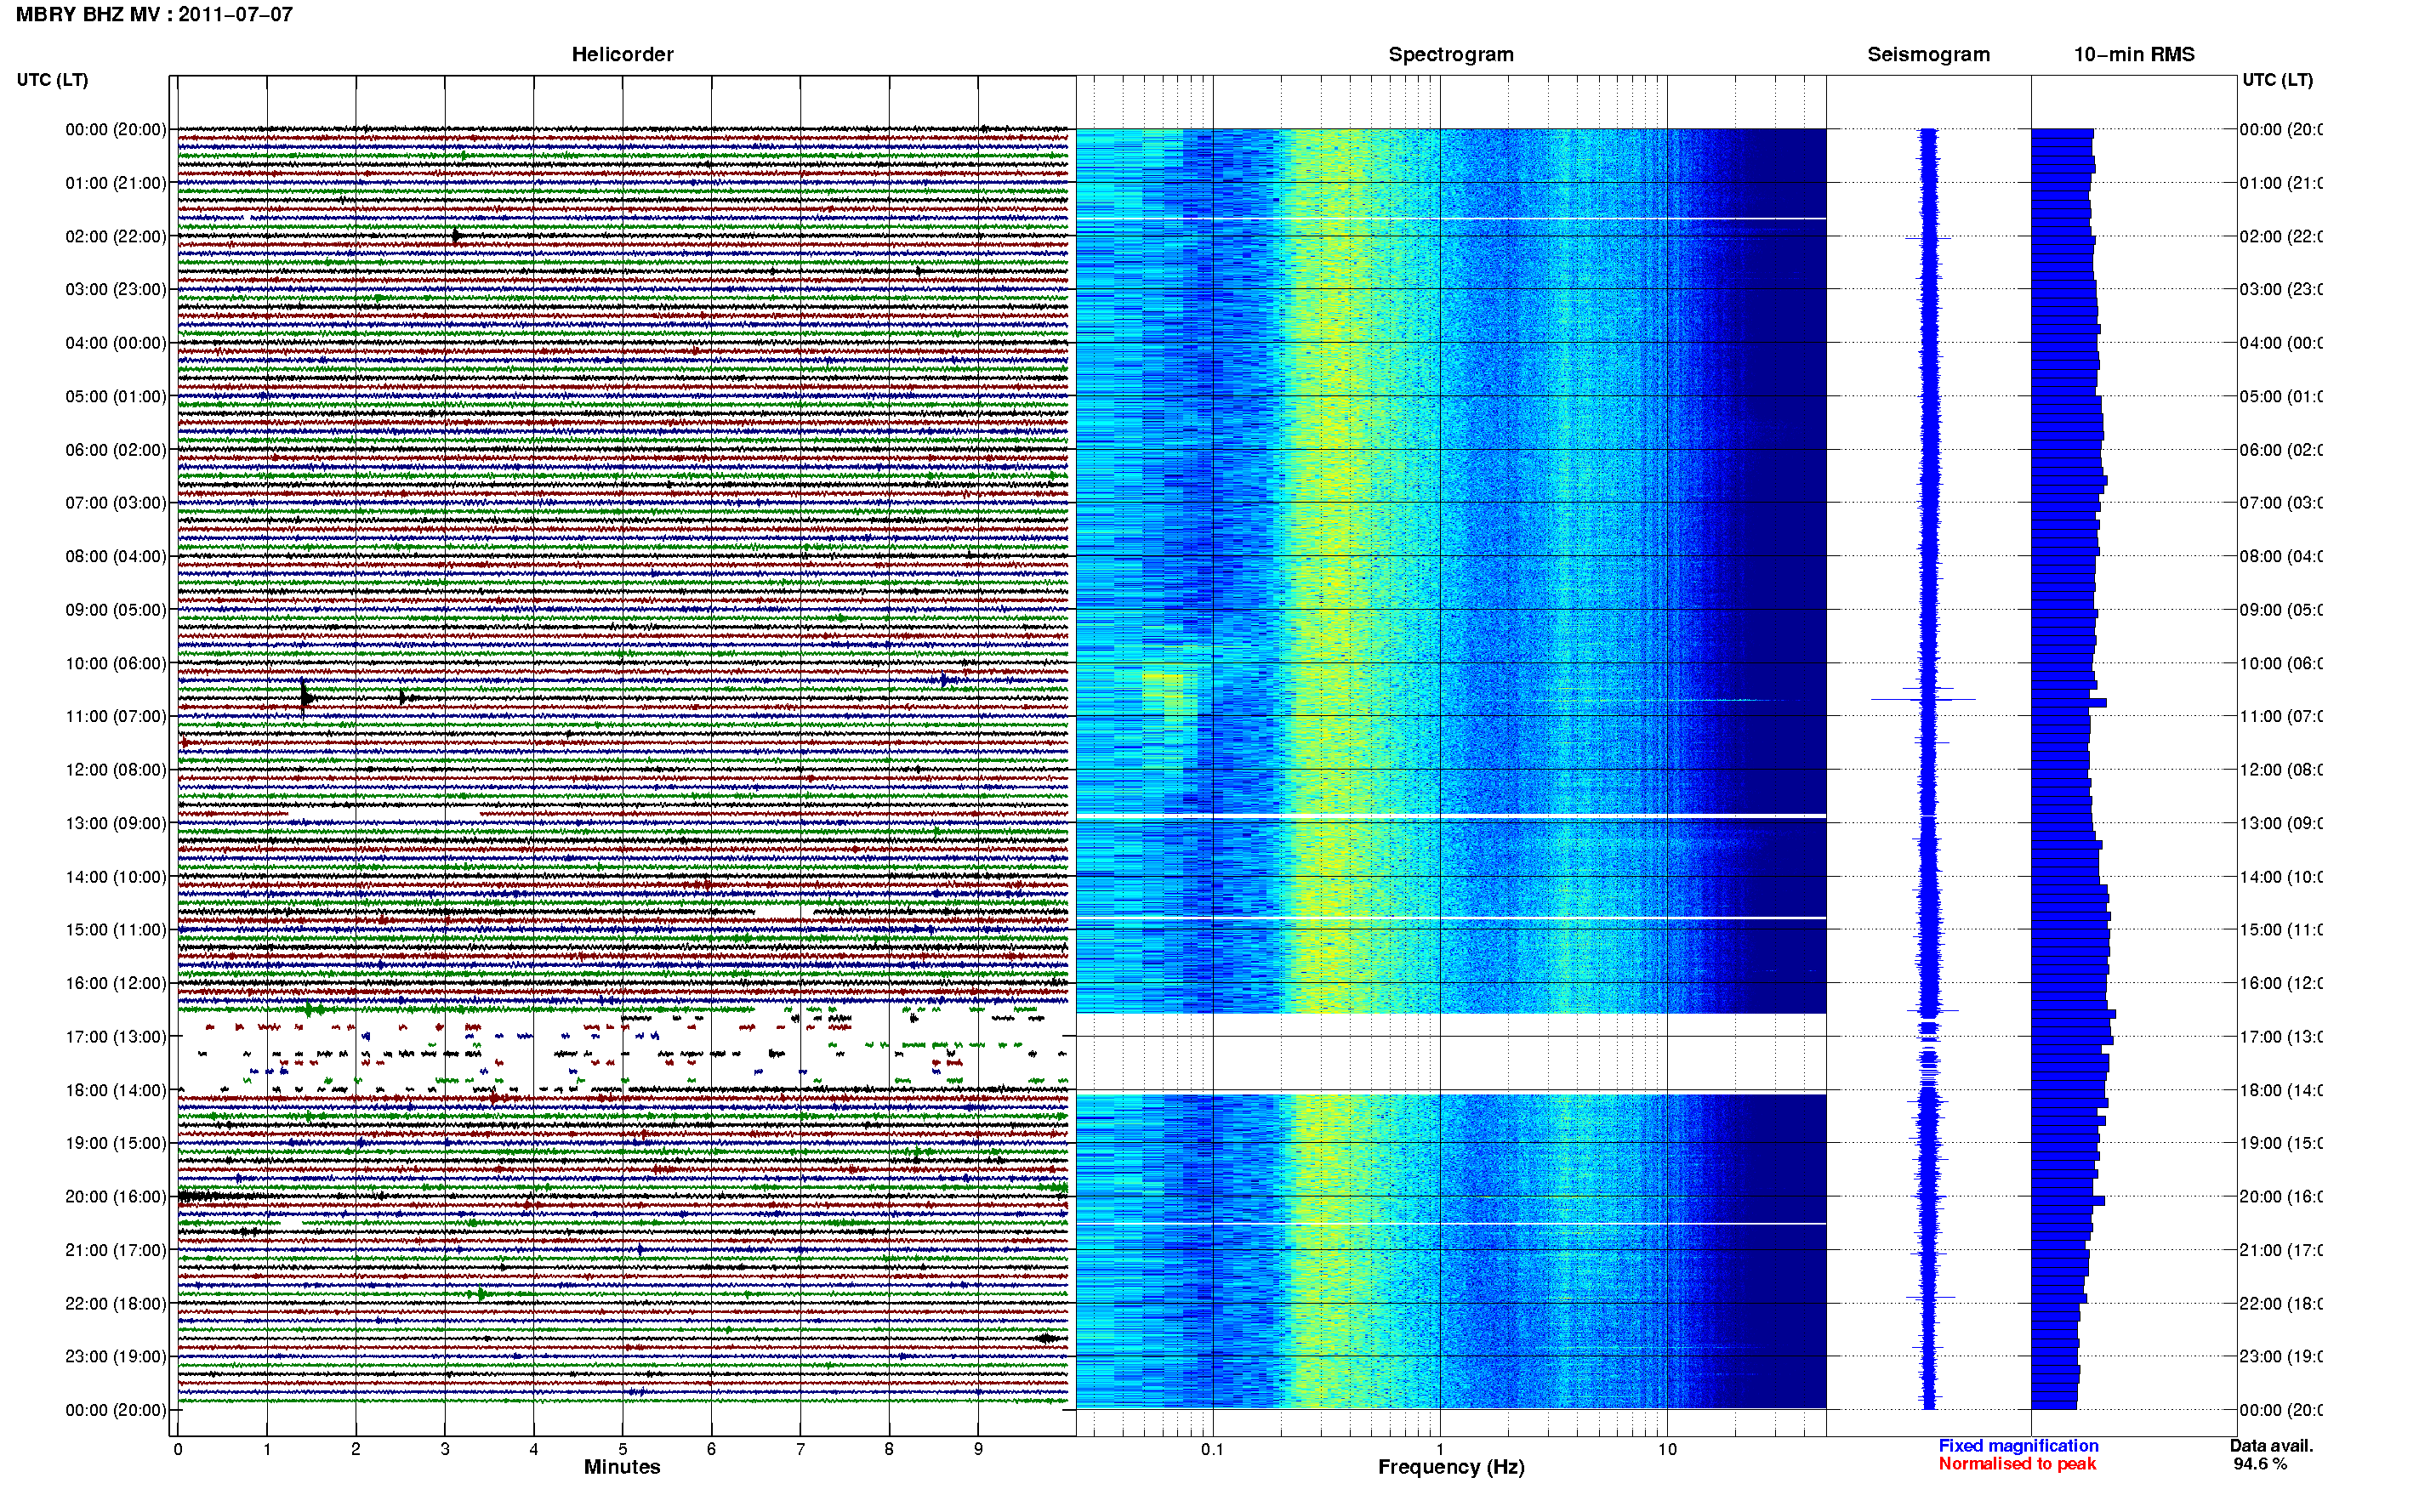This screenshot has height=1512, width=2419.
Task: Click the left '13:00 (09:00)' time label
Action: point(116,823)
